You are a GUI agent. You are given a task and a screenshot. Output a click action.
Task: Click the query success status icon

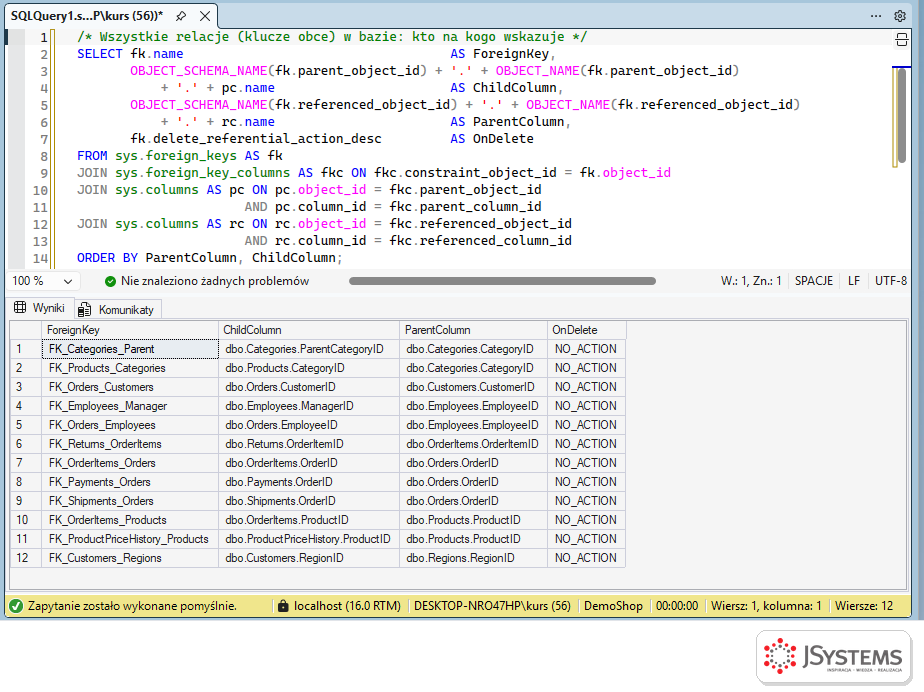coord(16,606)
